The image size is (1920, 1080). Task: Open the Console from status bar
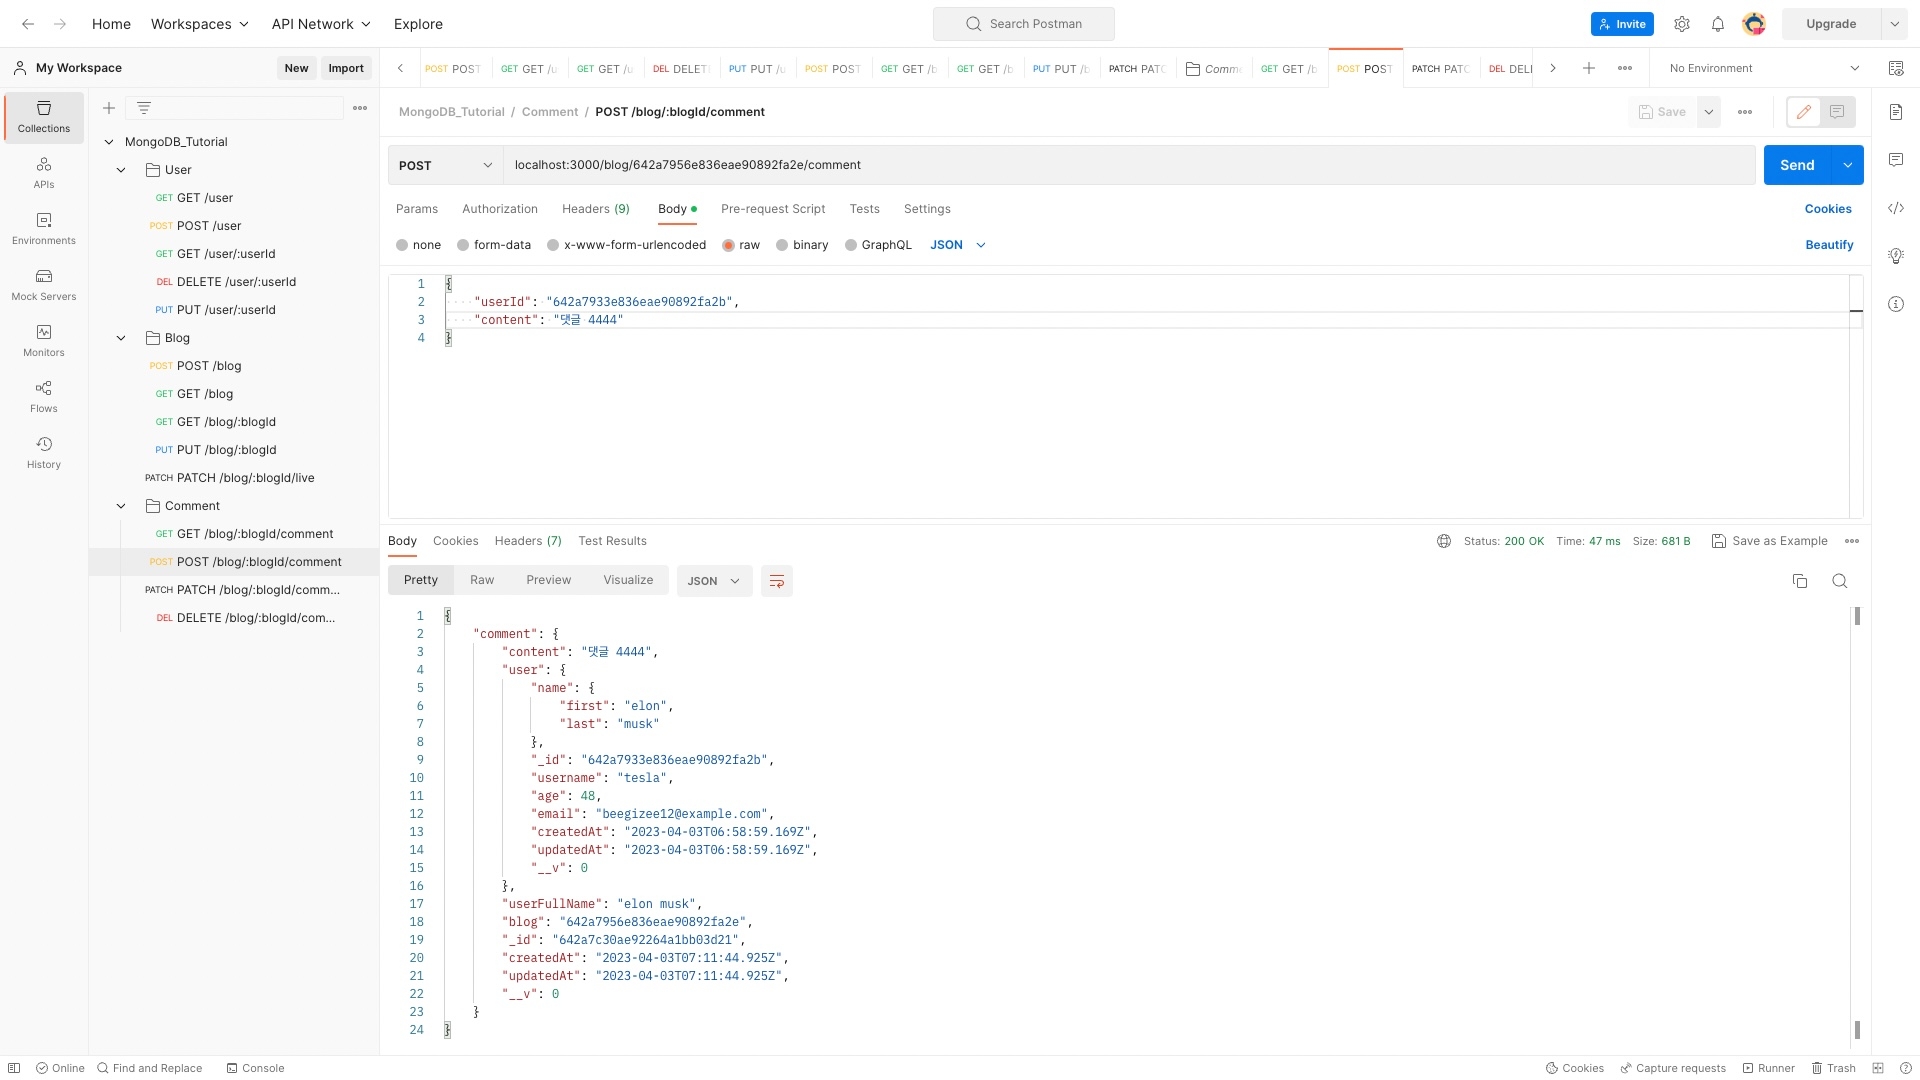[255, 1068]
